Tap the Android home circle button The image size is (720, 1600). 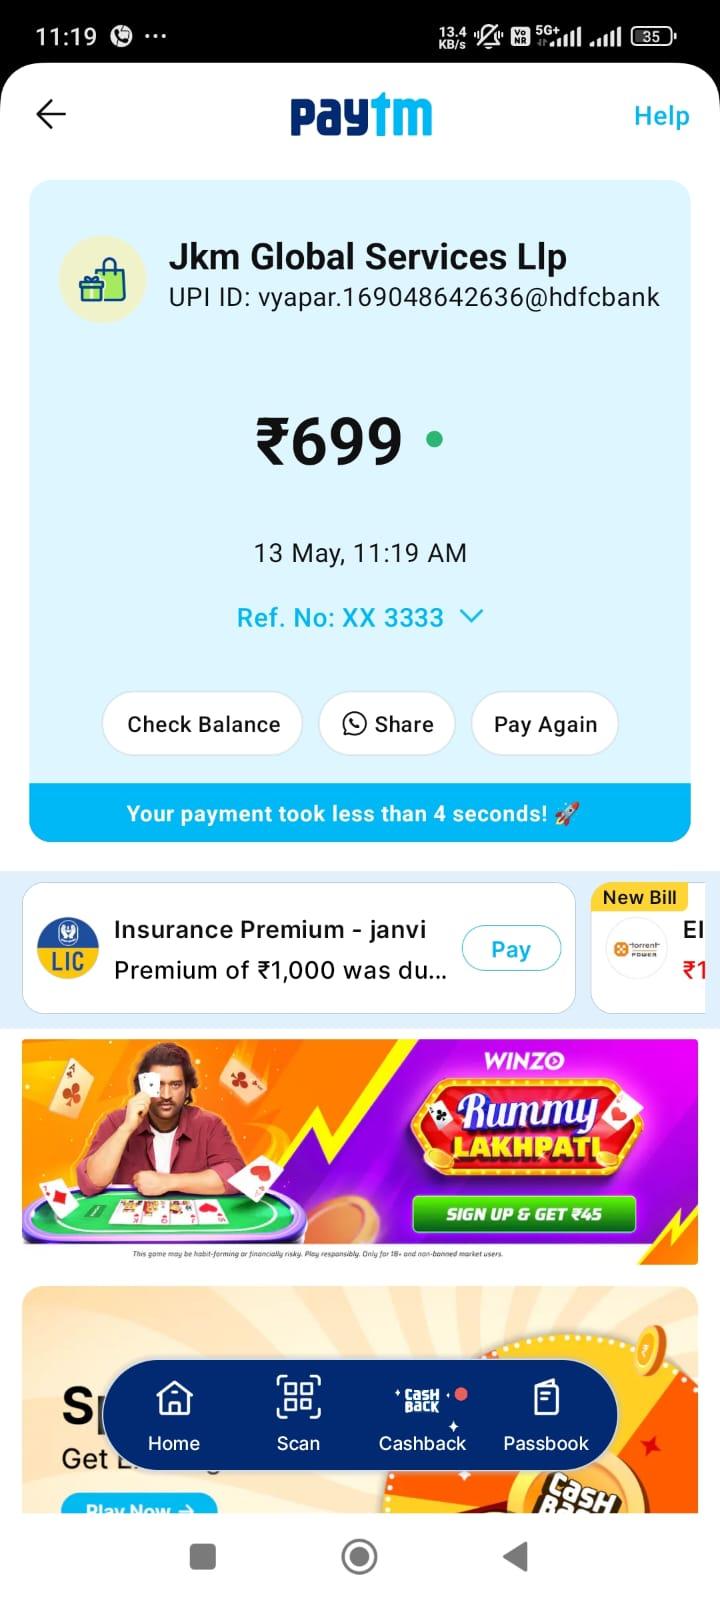coord(359,1556)
